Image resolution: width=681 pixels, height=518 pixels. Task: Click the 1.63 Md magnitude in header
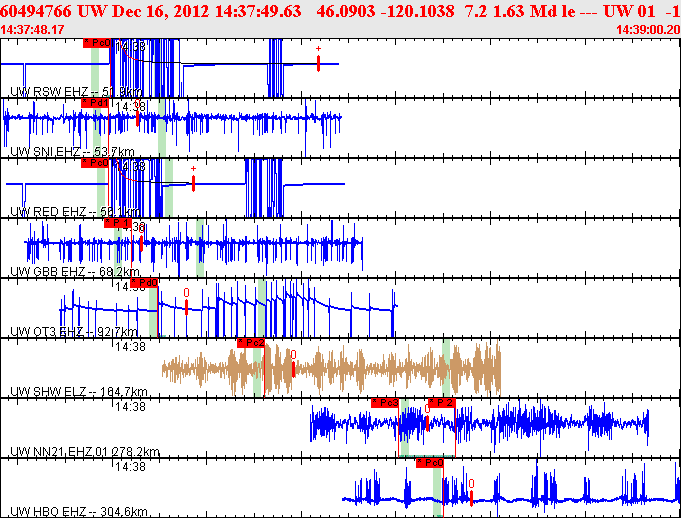525,11
